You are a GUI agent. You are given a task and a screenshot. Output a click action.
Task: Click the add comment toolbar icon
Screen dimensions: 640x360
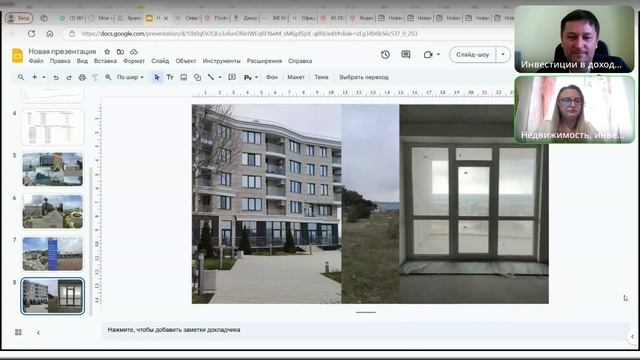click(232, 77)
